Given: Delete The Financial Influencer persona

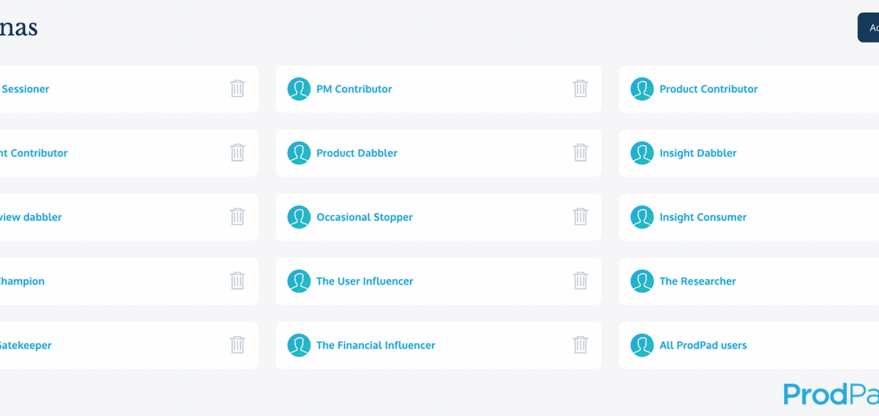Looking at the screenshot, I should [580, 345].
